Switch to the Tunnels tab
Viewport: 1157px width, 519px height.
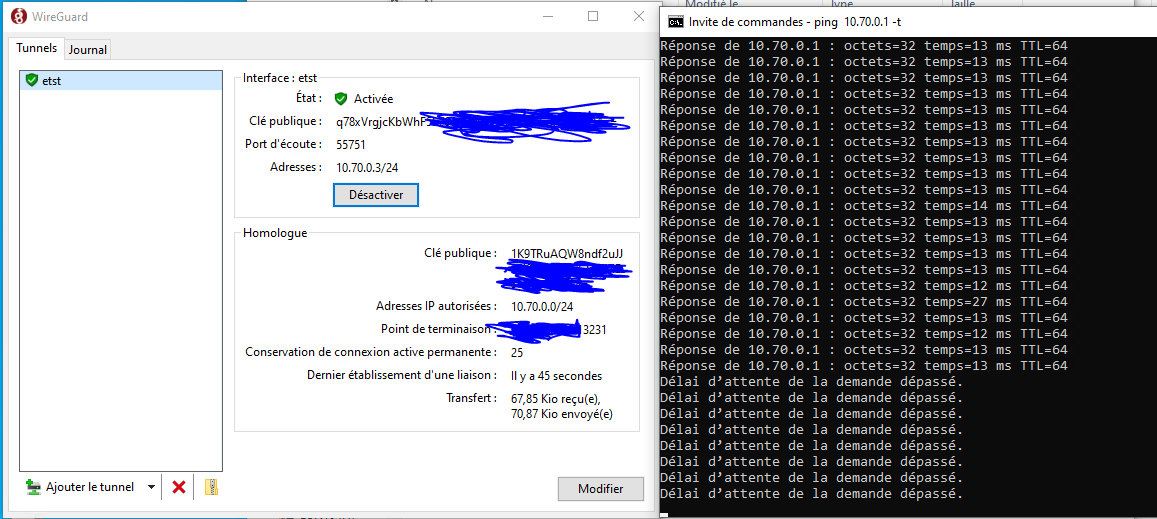[x=36, y=49]
